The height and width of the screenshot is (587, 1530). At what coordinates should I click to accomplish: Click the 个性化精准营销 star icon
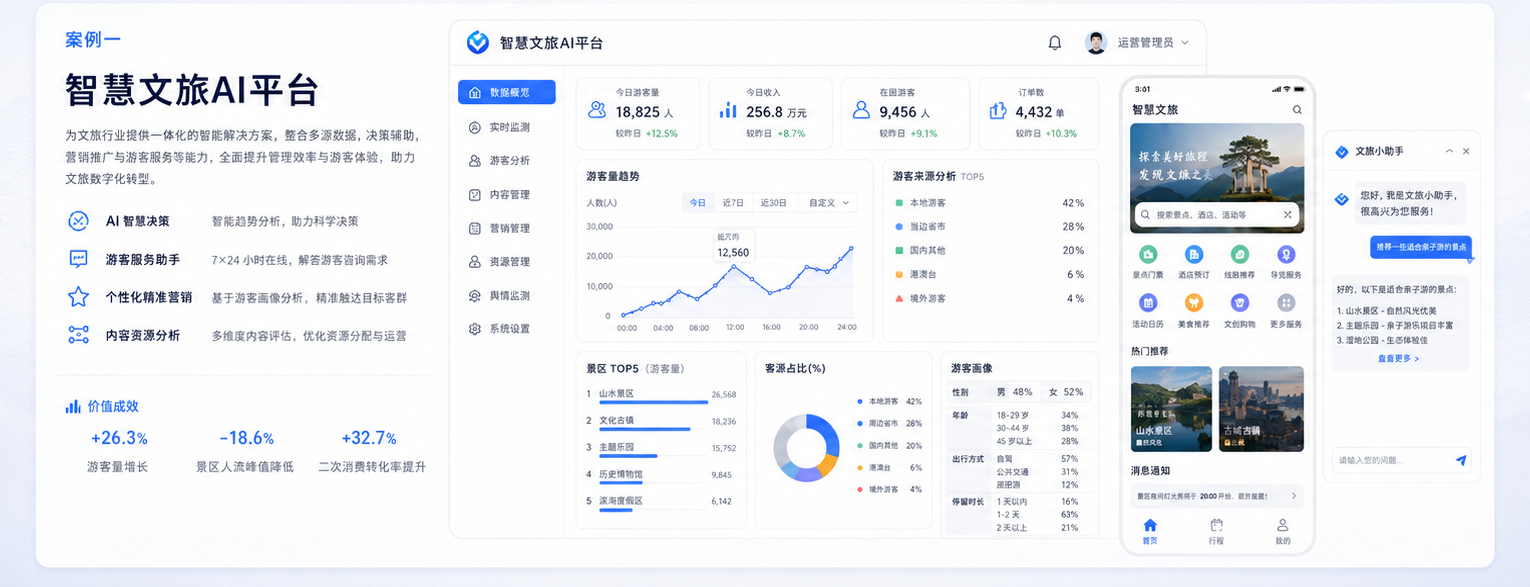pyautogui.click(x=78, y=297)
